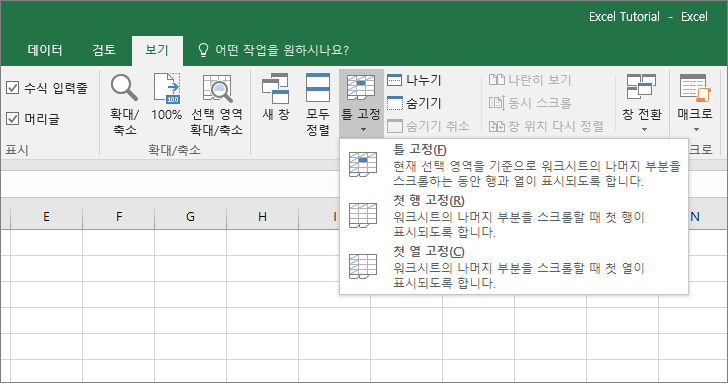Arrange windows with 모두 정렬 icon
728x383 pixels.
[318, 88]
